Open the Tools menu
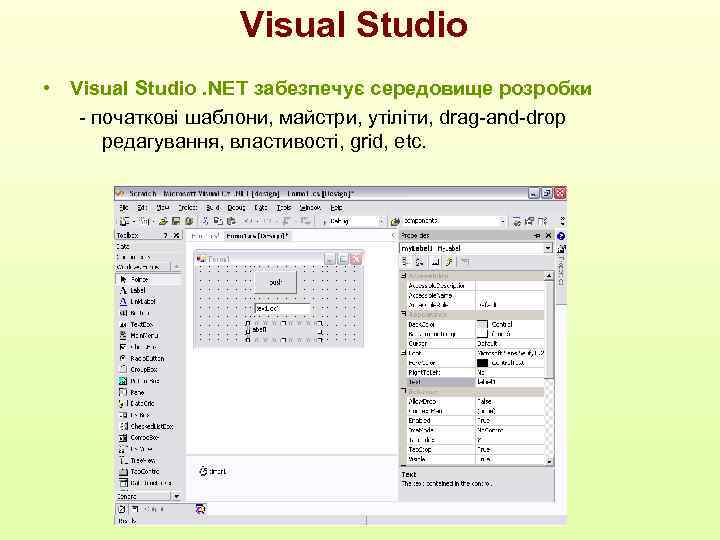The image size is (720, 540). (284, 208)
